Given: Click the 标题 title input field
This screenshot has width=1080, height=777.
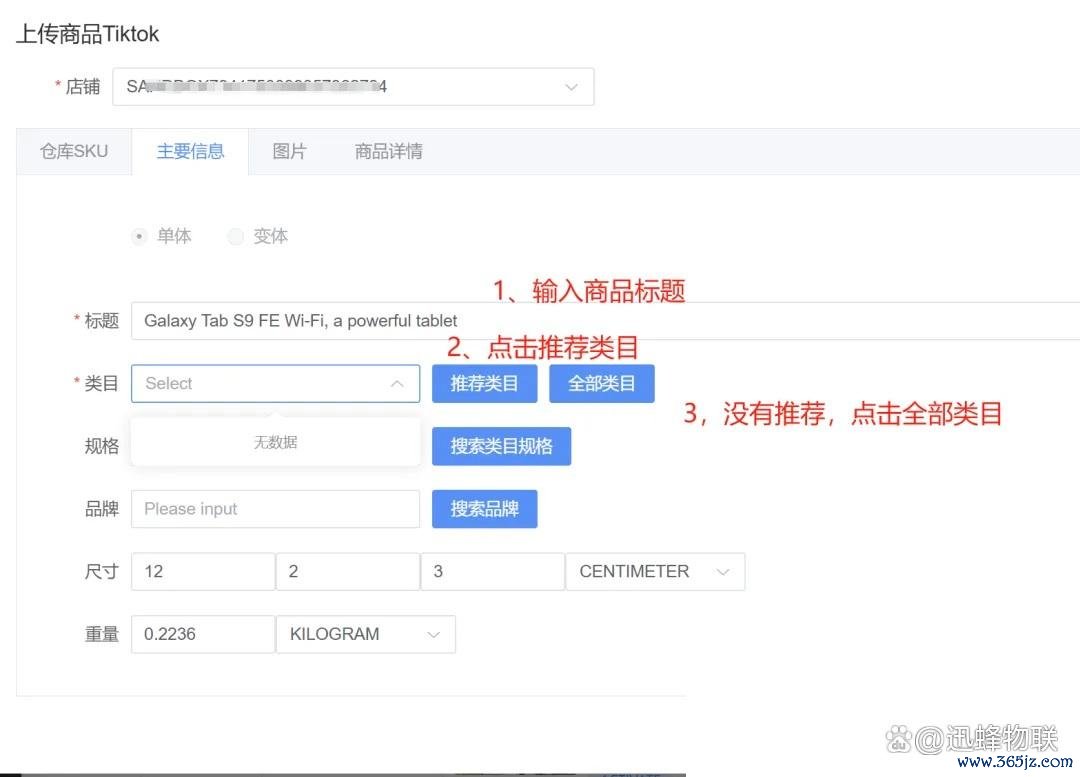Looking at the screenshot, I should tap(606, 321).
